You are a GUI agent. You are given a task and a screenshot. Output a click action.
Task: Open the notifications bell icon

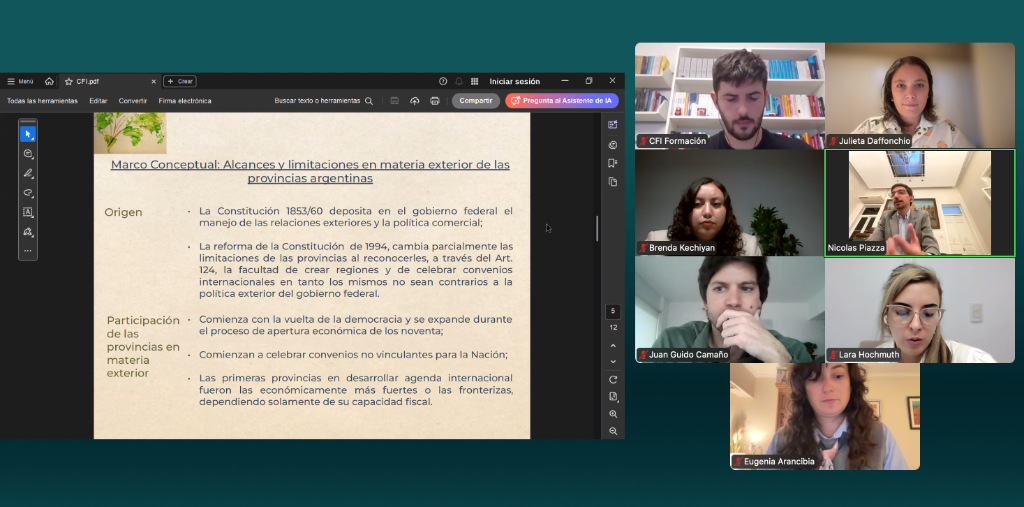click(458, 81)
